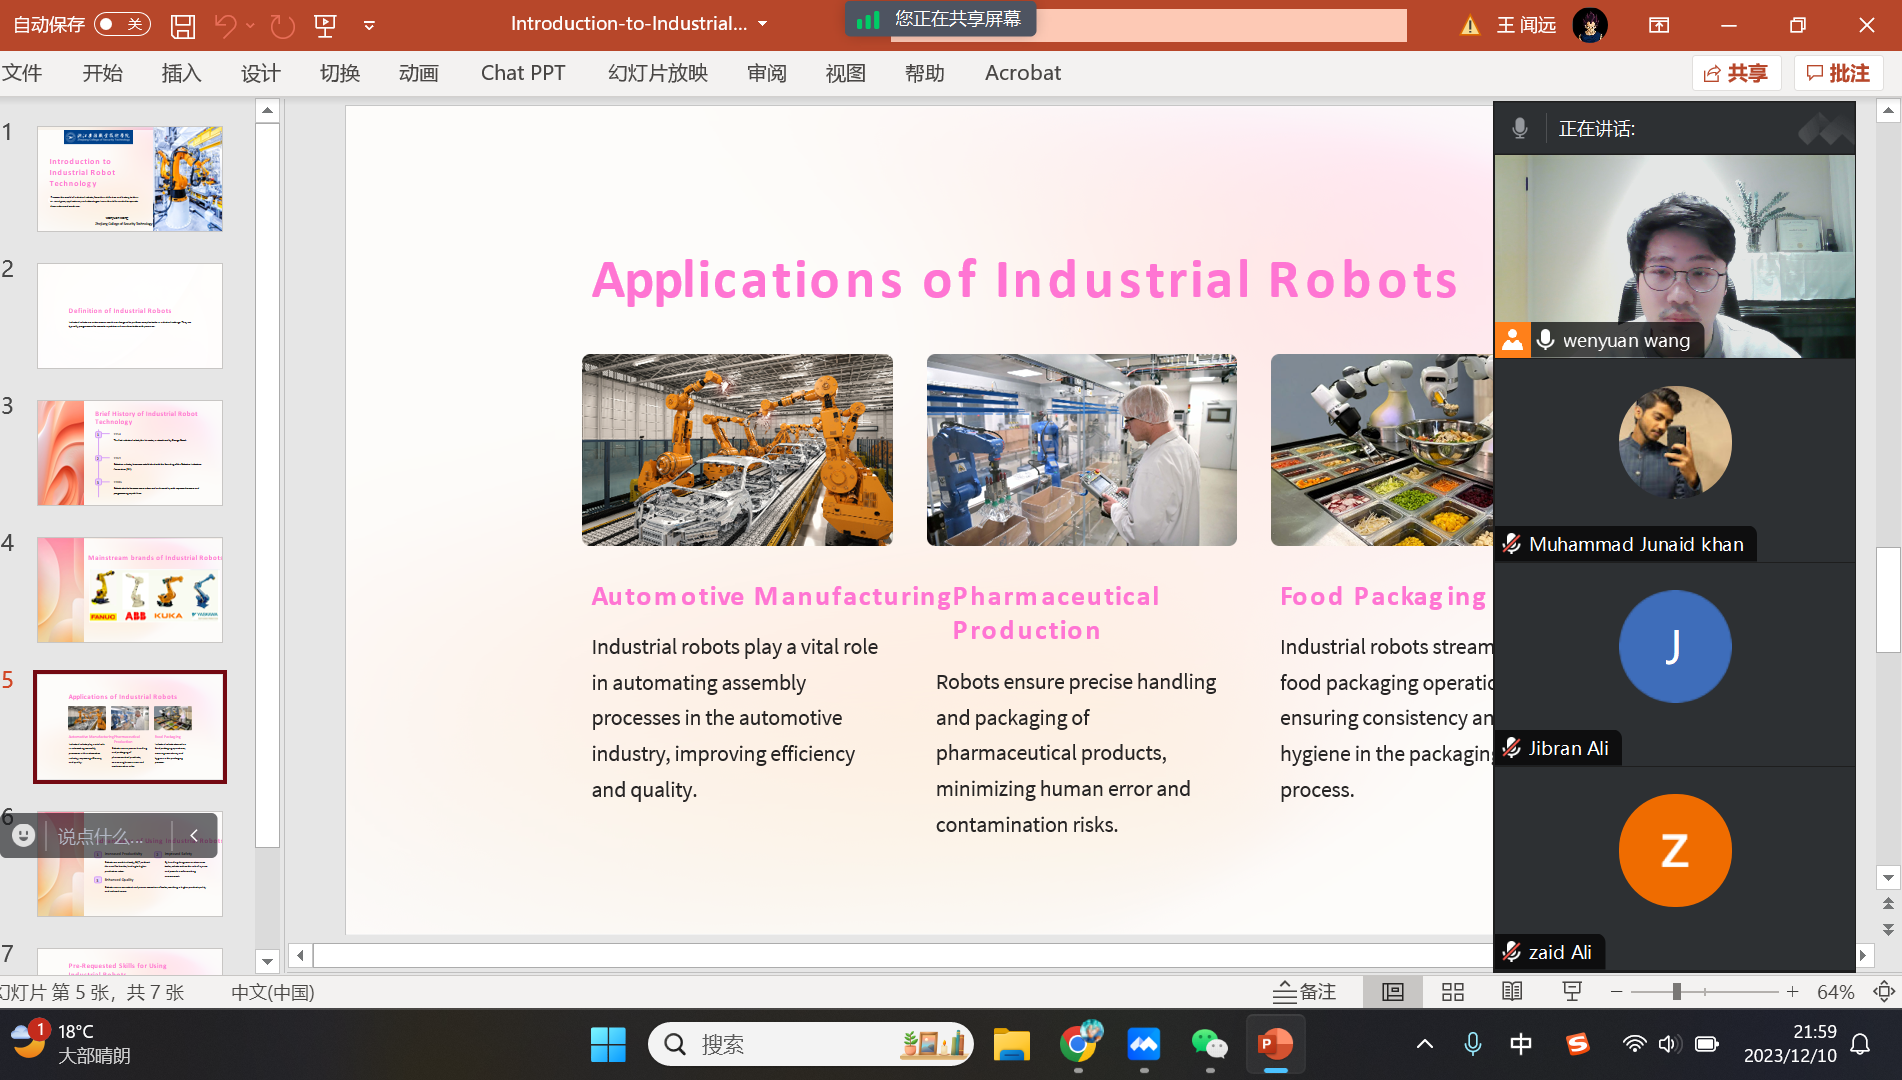The width and height of the screenshot is (1902, 1080).
Task: Open the 插入 ribbon tab
Action: [x=181, y=73]
